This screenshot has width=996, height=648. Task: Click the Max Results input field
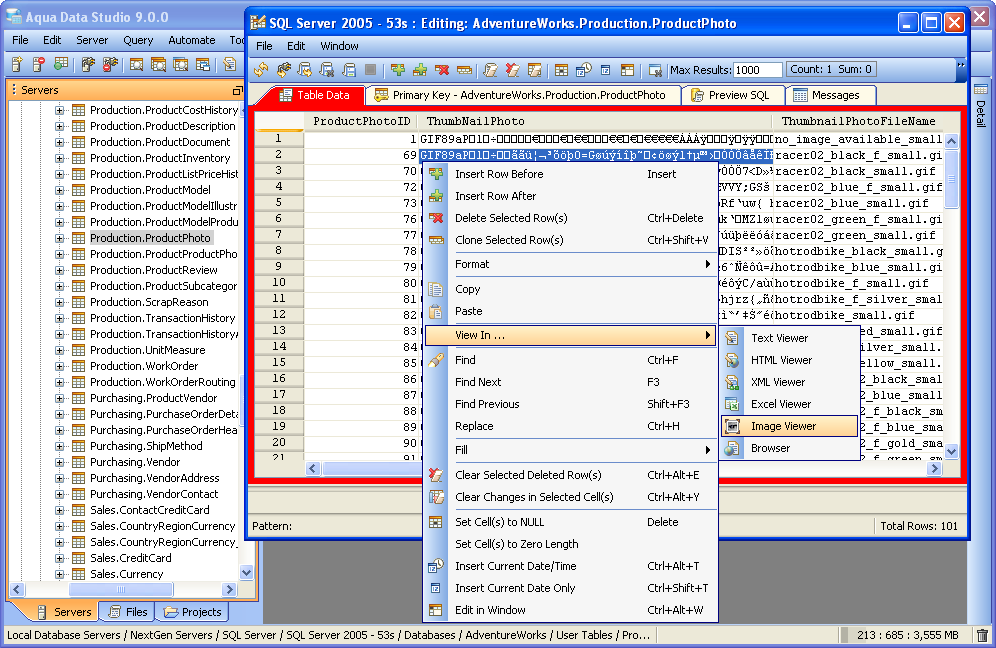click(757, 70)
